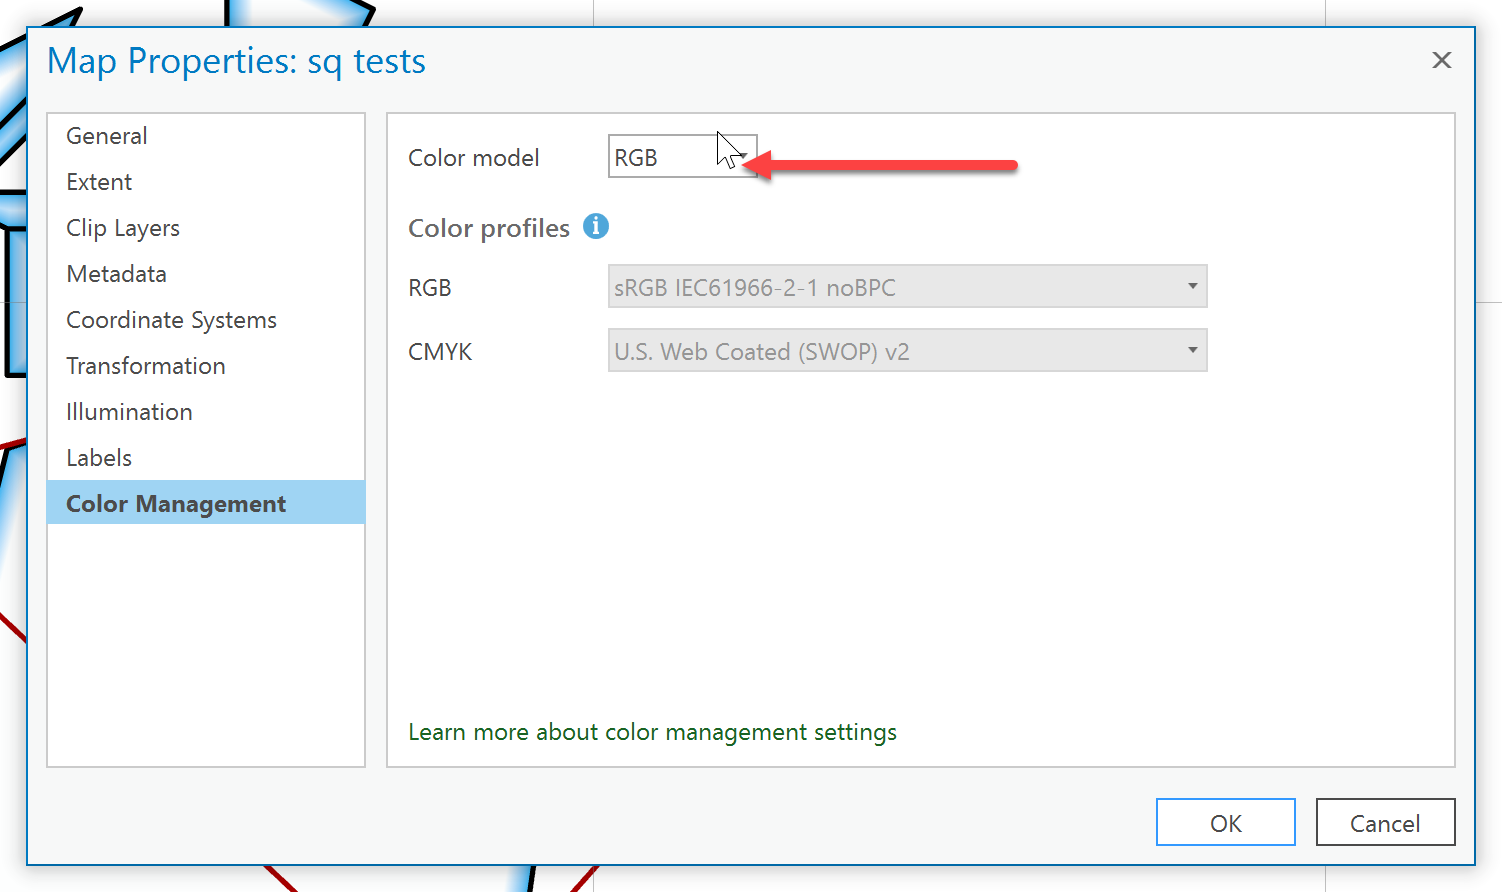Select the General properties page

click(x=106, y=135)
